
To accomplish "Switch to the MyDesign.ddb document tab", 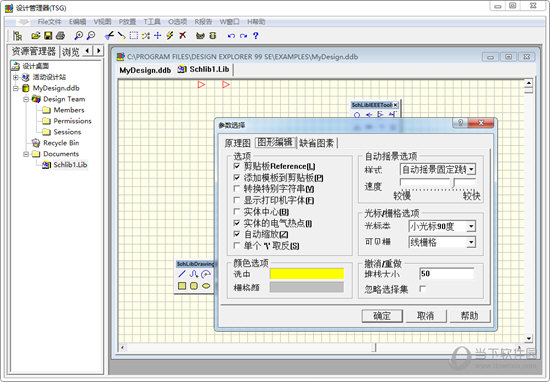I will click(145, 70).
